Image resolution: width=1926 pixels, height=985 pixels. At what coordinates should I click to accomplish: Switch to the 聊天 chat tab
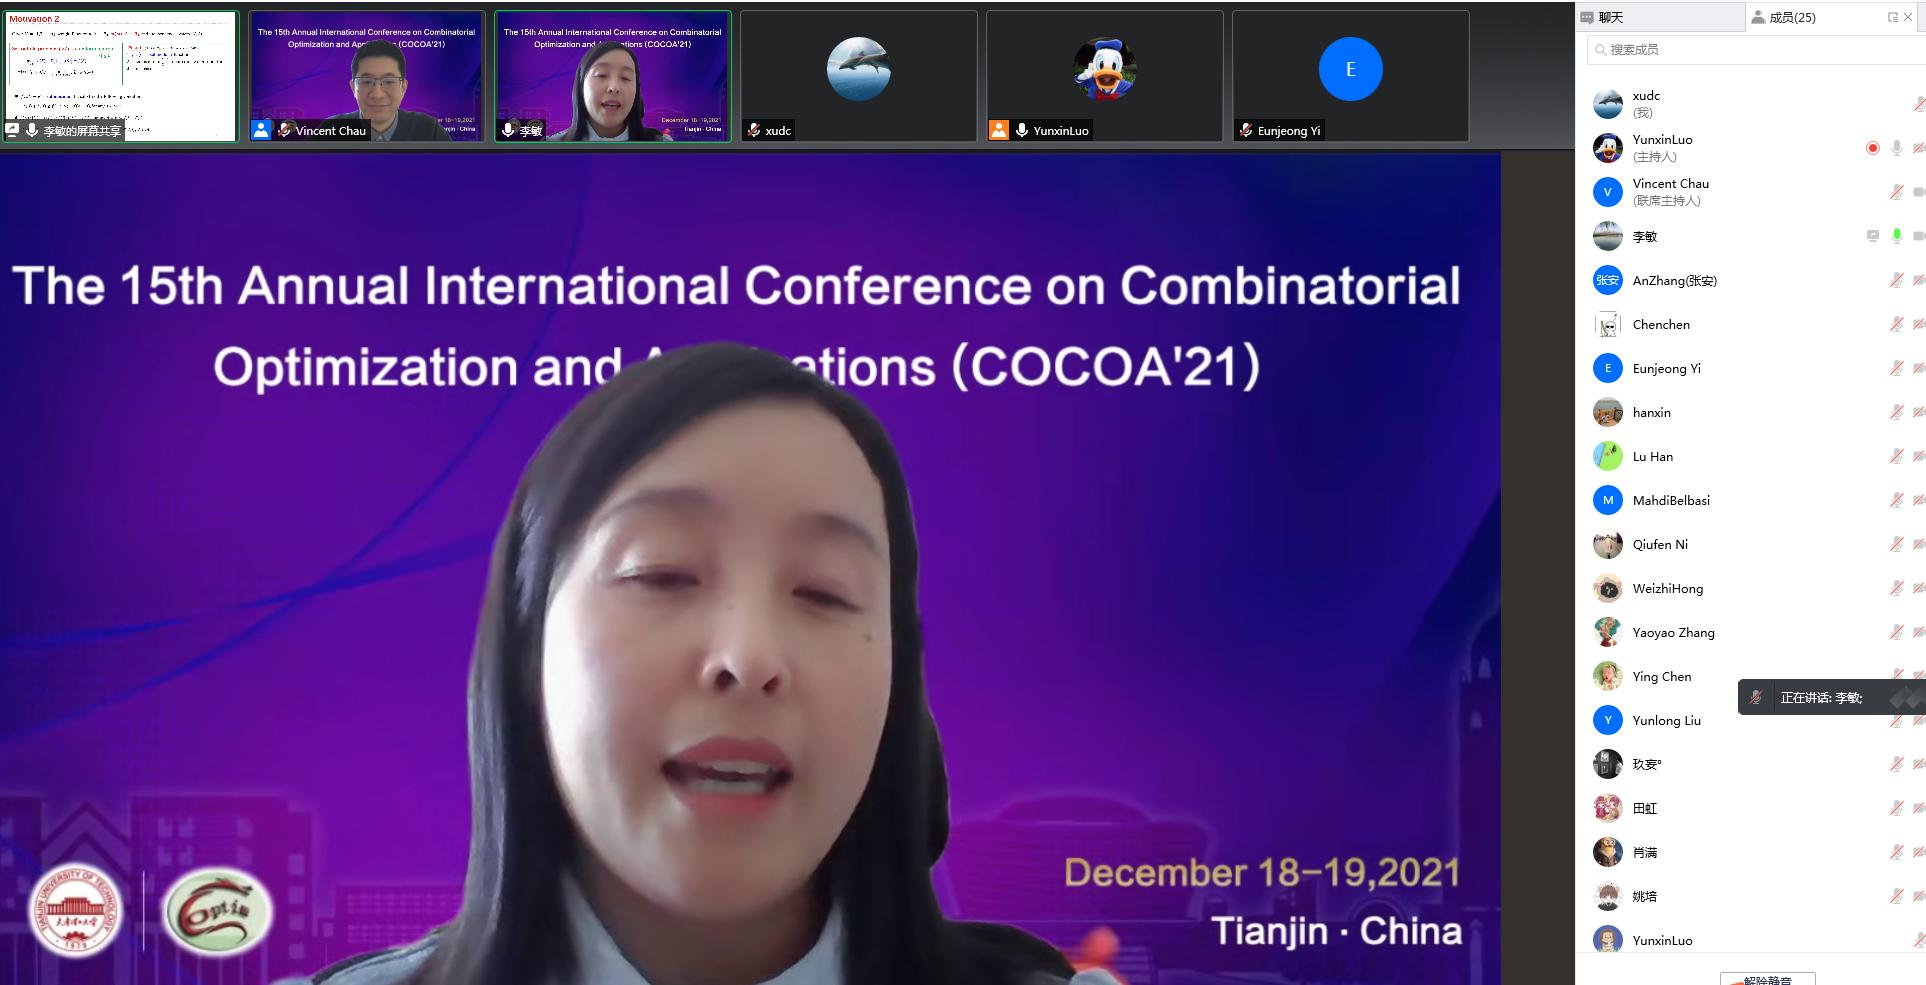[x=1610, y=17]
